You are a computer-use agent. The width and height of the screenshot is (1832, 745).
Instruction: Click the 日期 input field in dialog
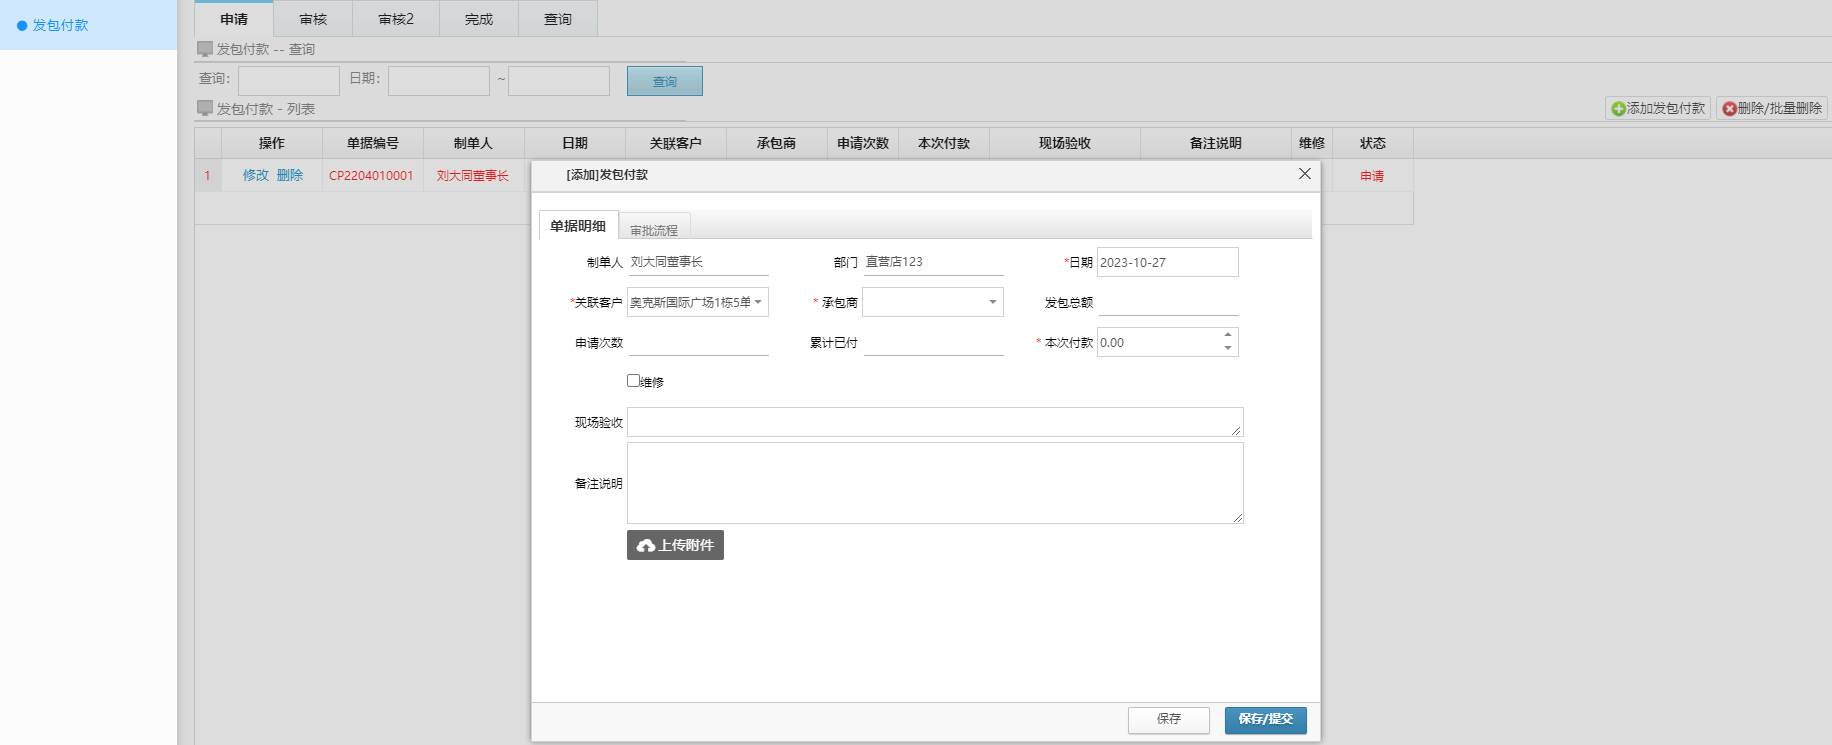1167,262
